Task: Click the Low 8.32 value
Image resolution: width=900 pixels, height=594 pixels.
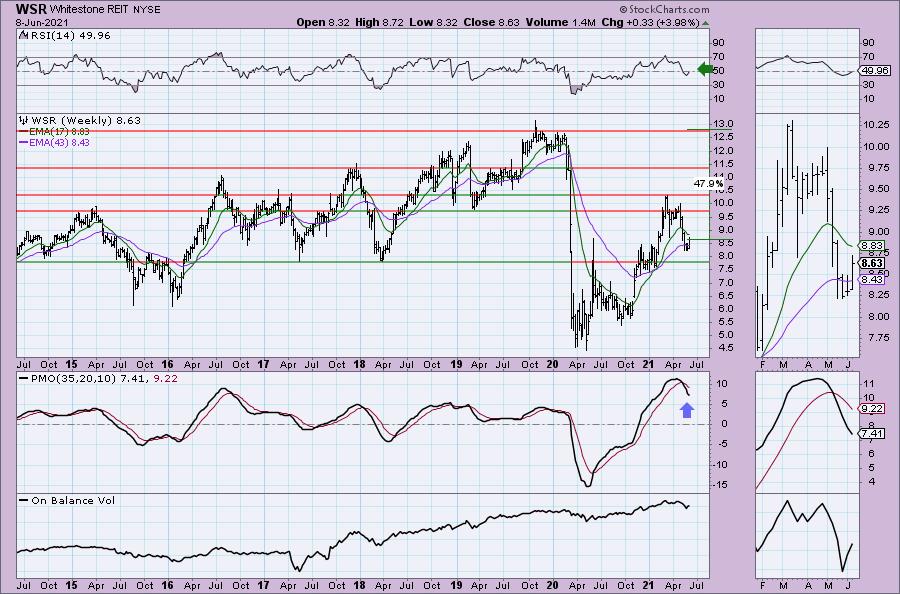Action: click(x=433, y=22)
